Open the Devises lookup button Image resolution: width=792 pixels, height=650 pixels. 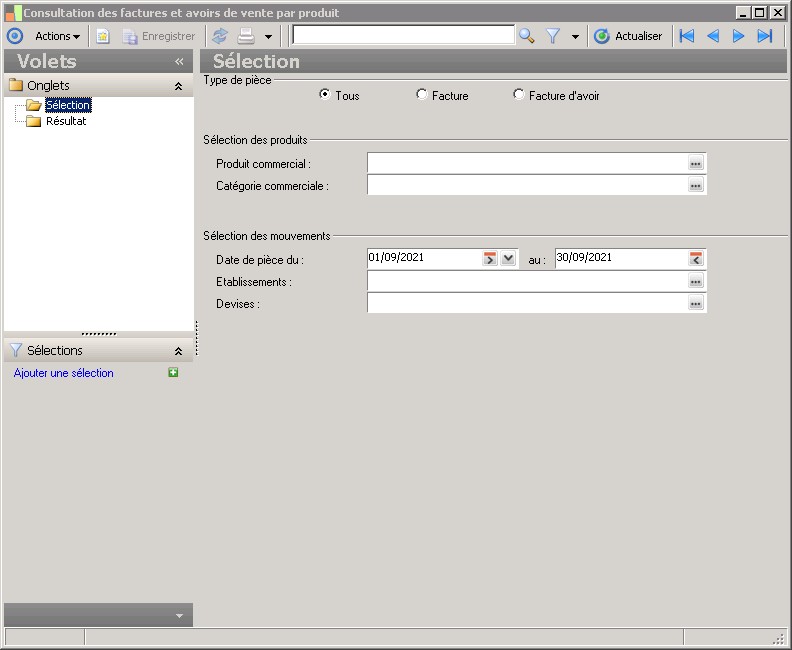(696, 304)
